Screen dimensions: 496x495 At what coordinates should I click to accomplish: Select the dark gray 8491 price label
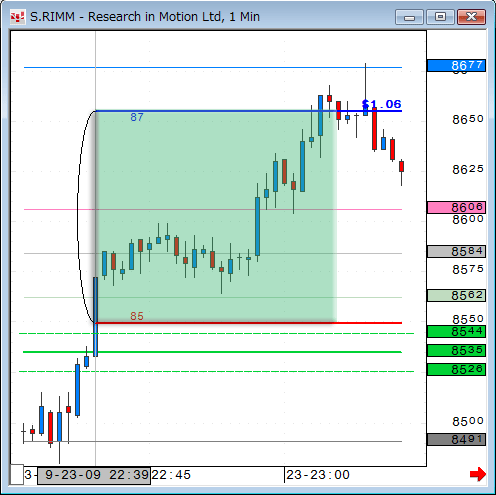(x=456, y=439)
